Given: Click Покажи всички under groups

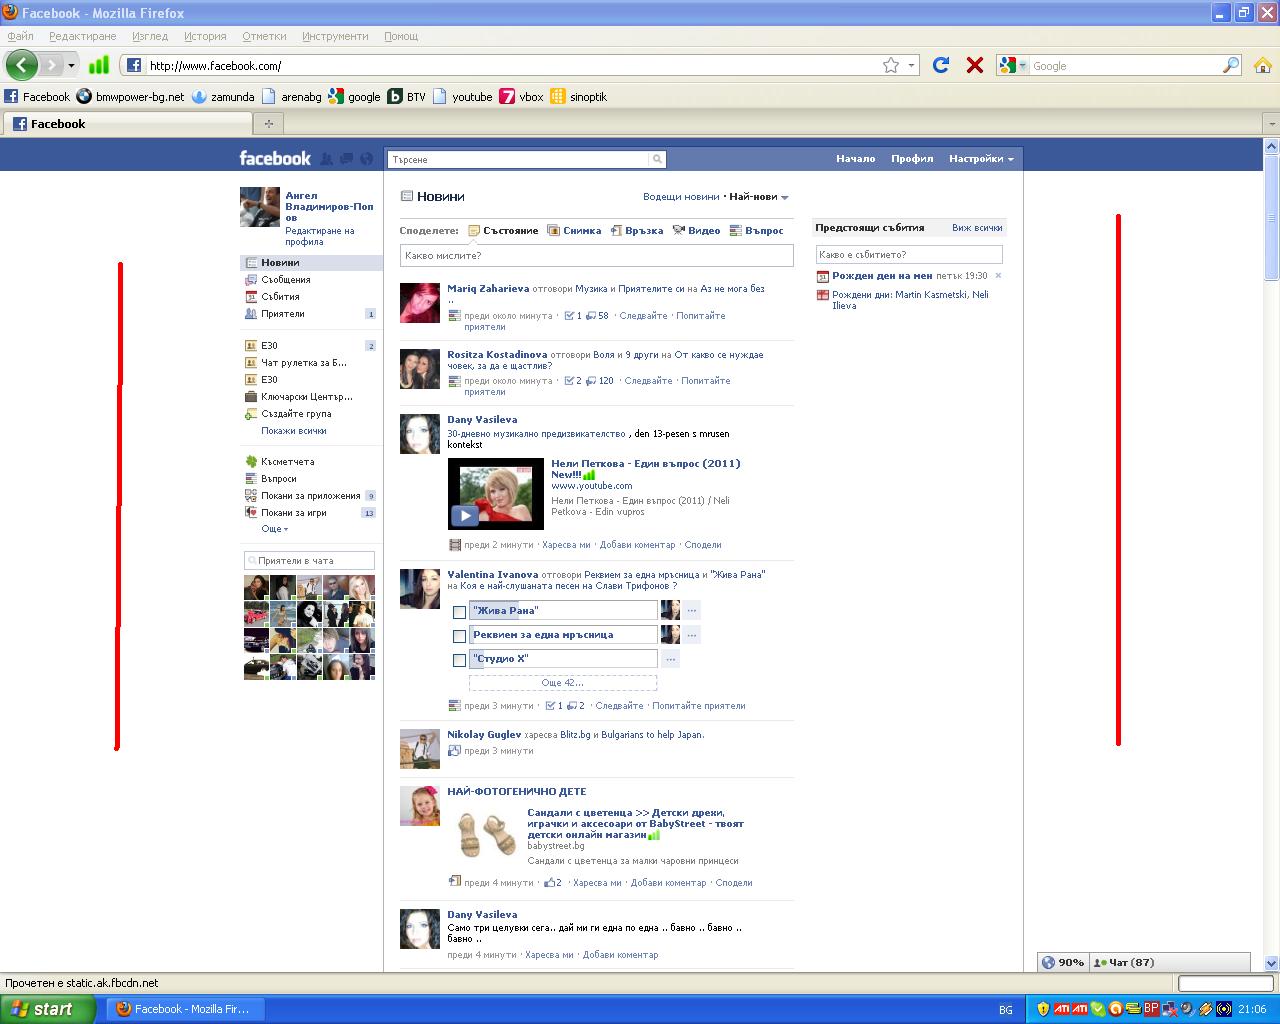Looking at the screenshot, I should pos(294,431).
